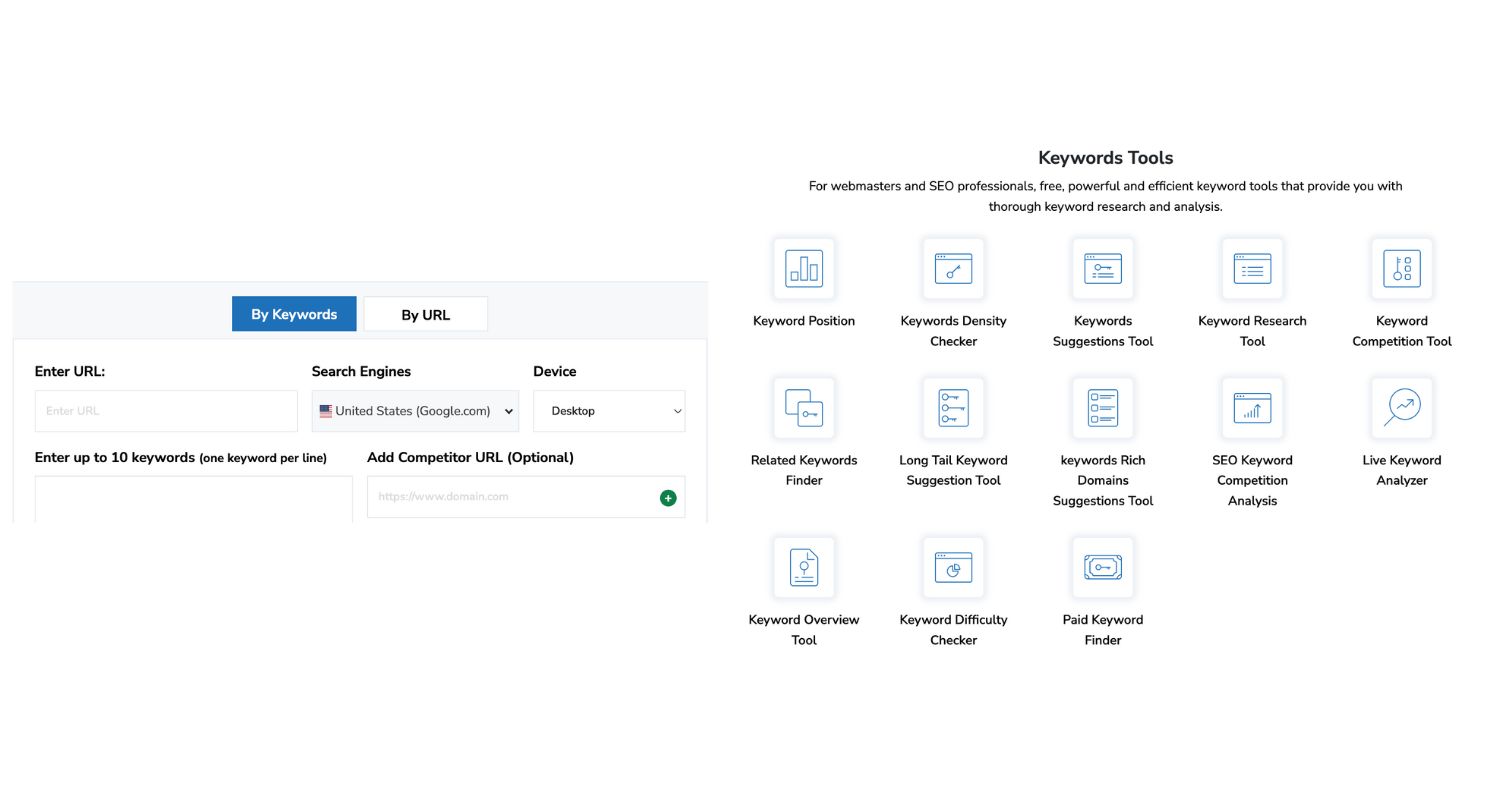1500x800 pixels.
Task: Open the Keyword Position tool icon
Action: tap(803, 268)
